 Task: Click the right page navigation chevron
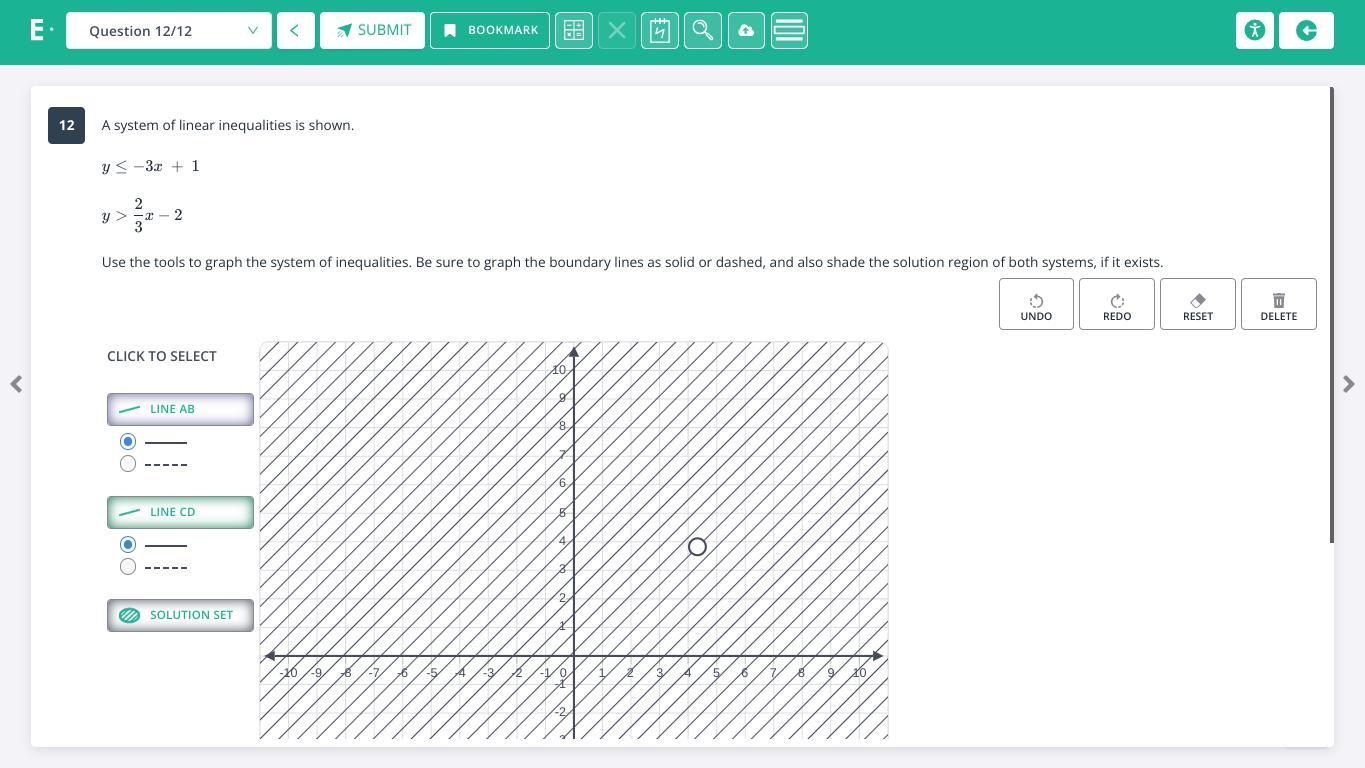[x=1349, y=384]
